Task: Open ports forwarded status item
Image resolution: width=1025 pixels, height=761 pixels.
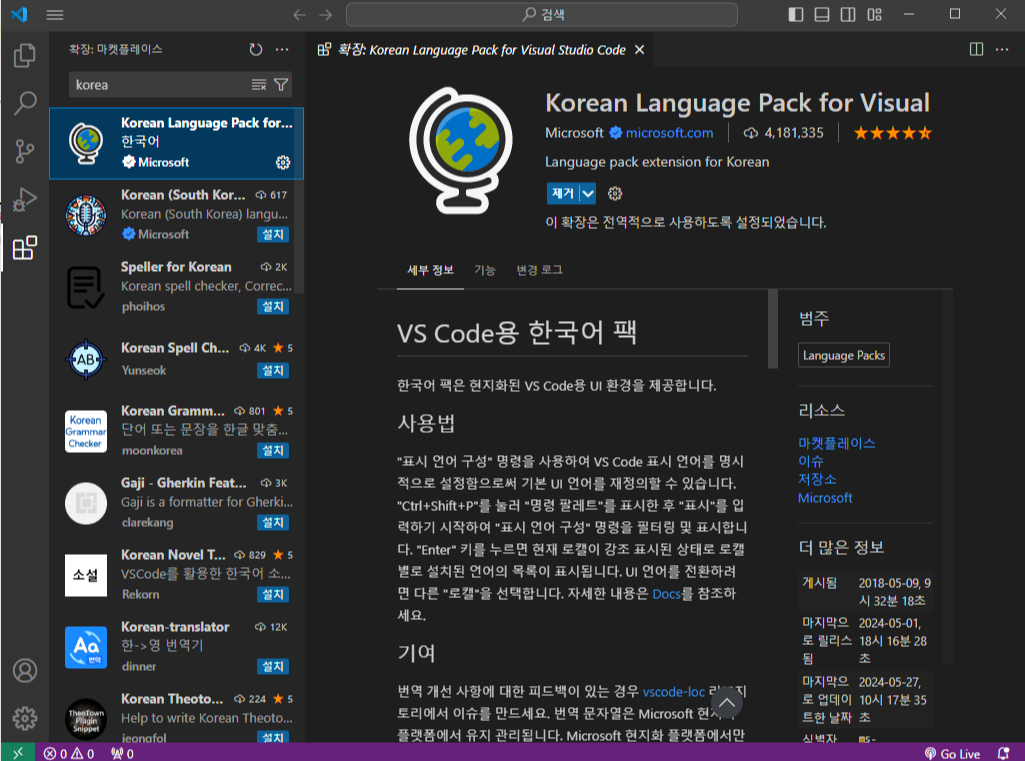Action: click(x=122, y=754)
